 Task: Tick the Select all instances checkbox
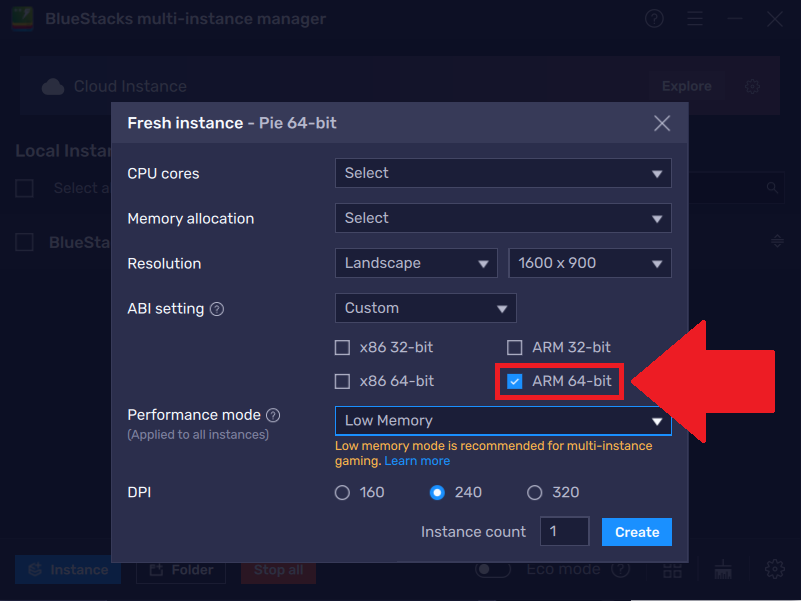pos(25,188)
